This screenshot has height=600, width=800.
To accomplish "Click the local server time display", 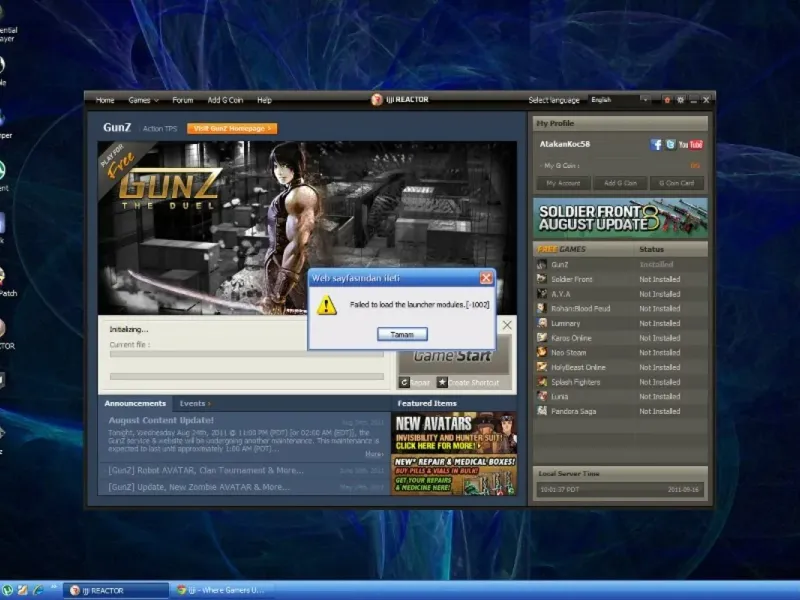I will 620,489.
